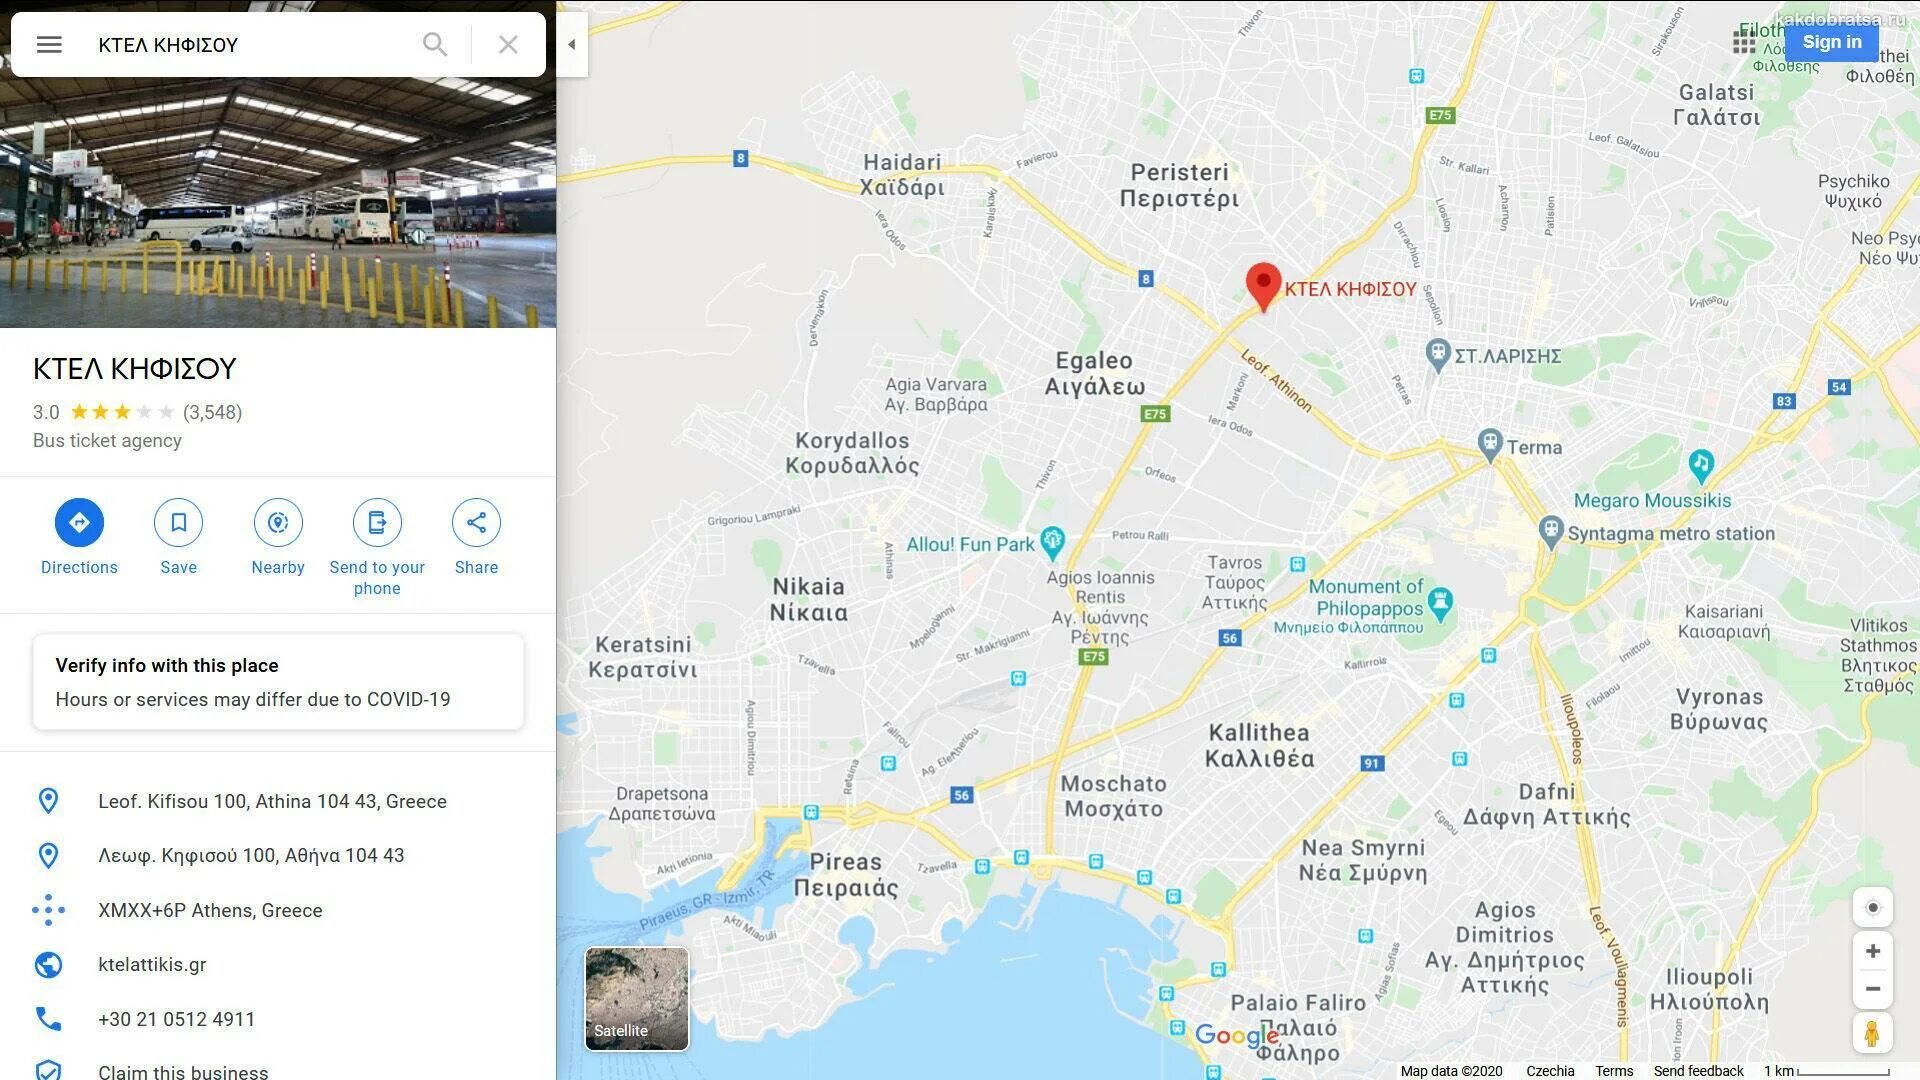
Task: Click the ΚΤΕΛ ΚΗΦΙΣΟΥ search field
Action: pyautogui.click(x=250, y=44)
